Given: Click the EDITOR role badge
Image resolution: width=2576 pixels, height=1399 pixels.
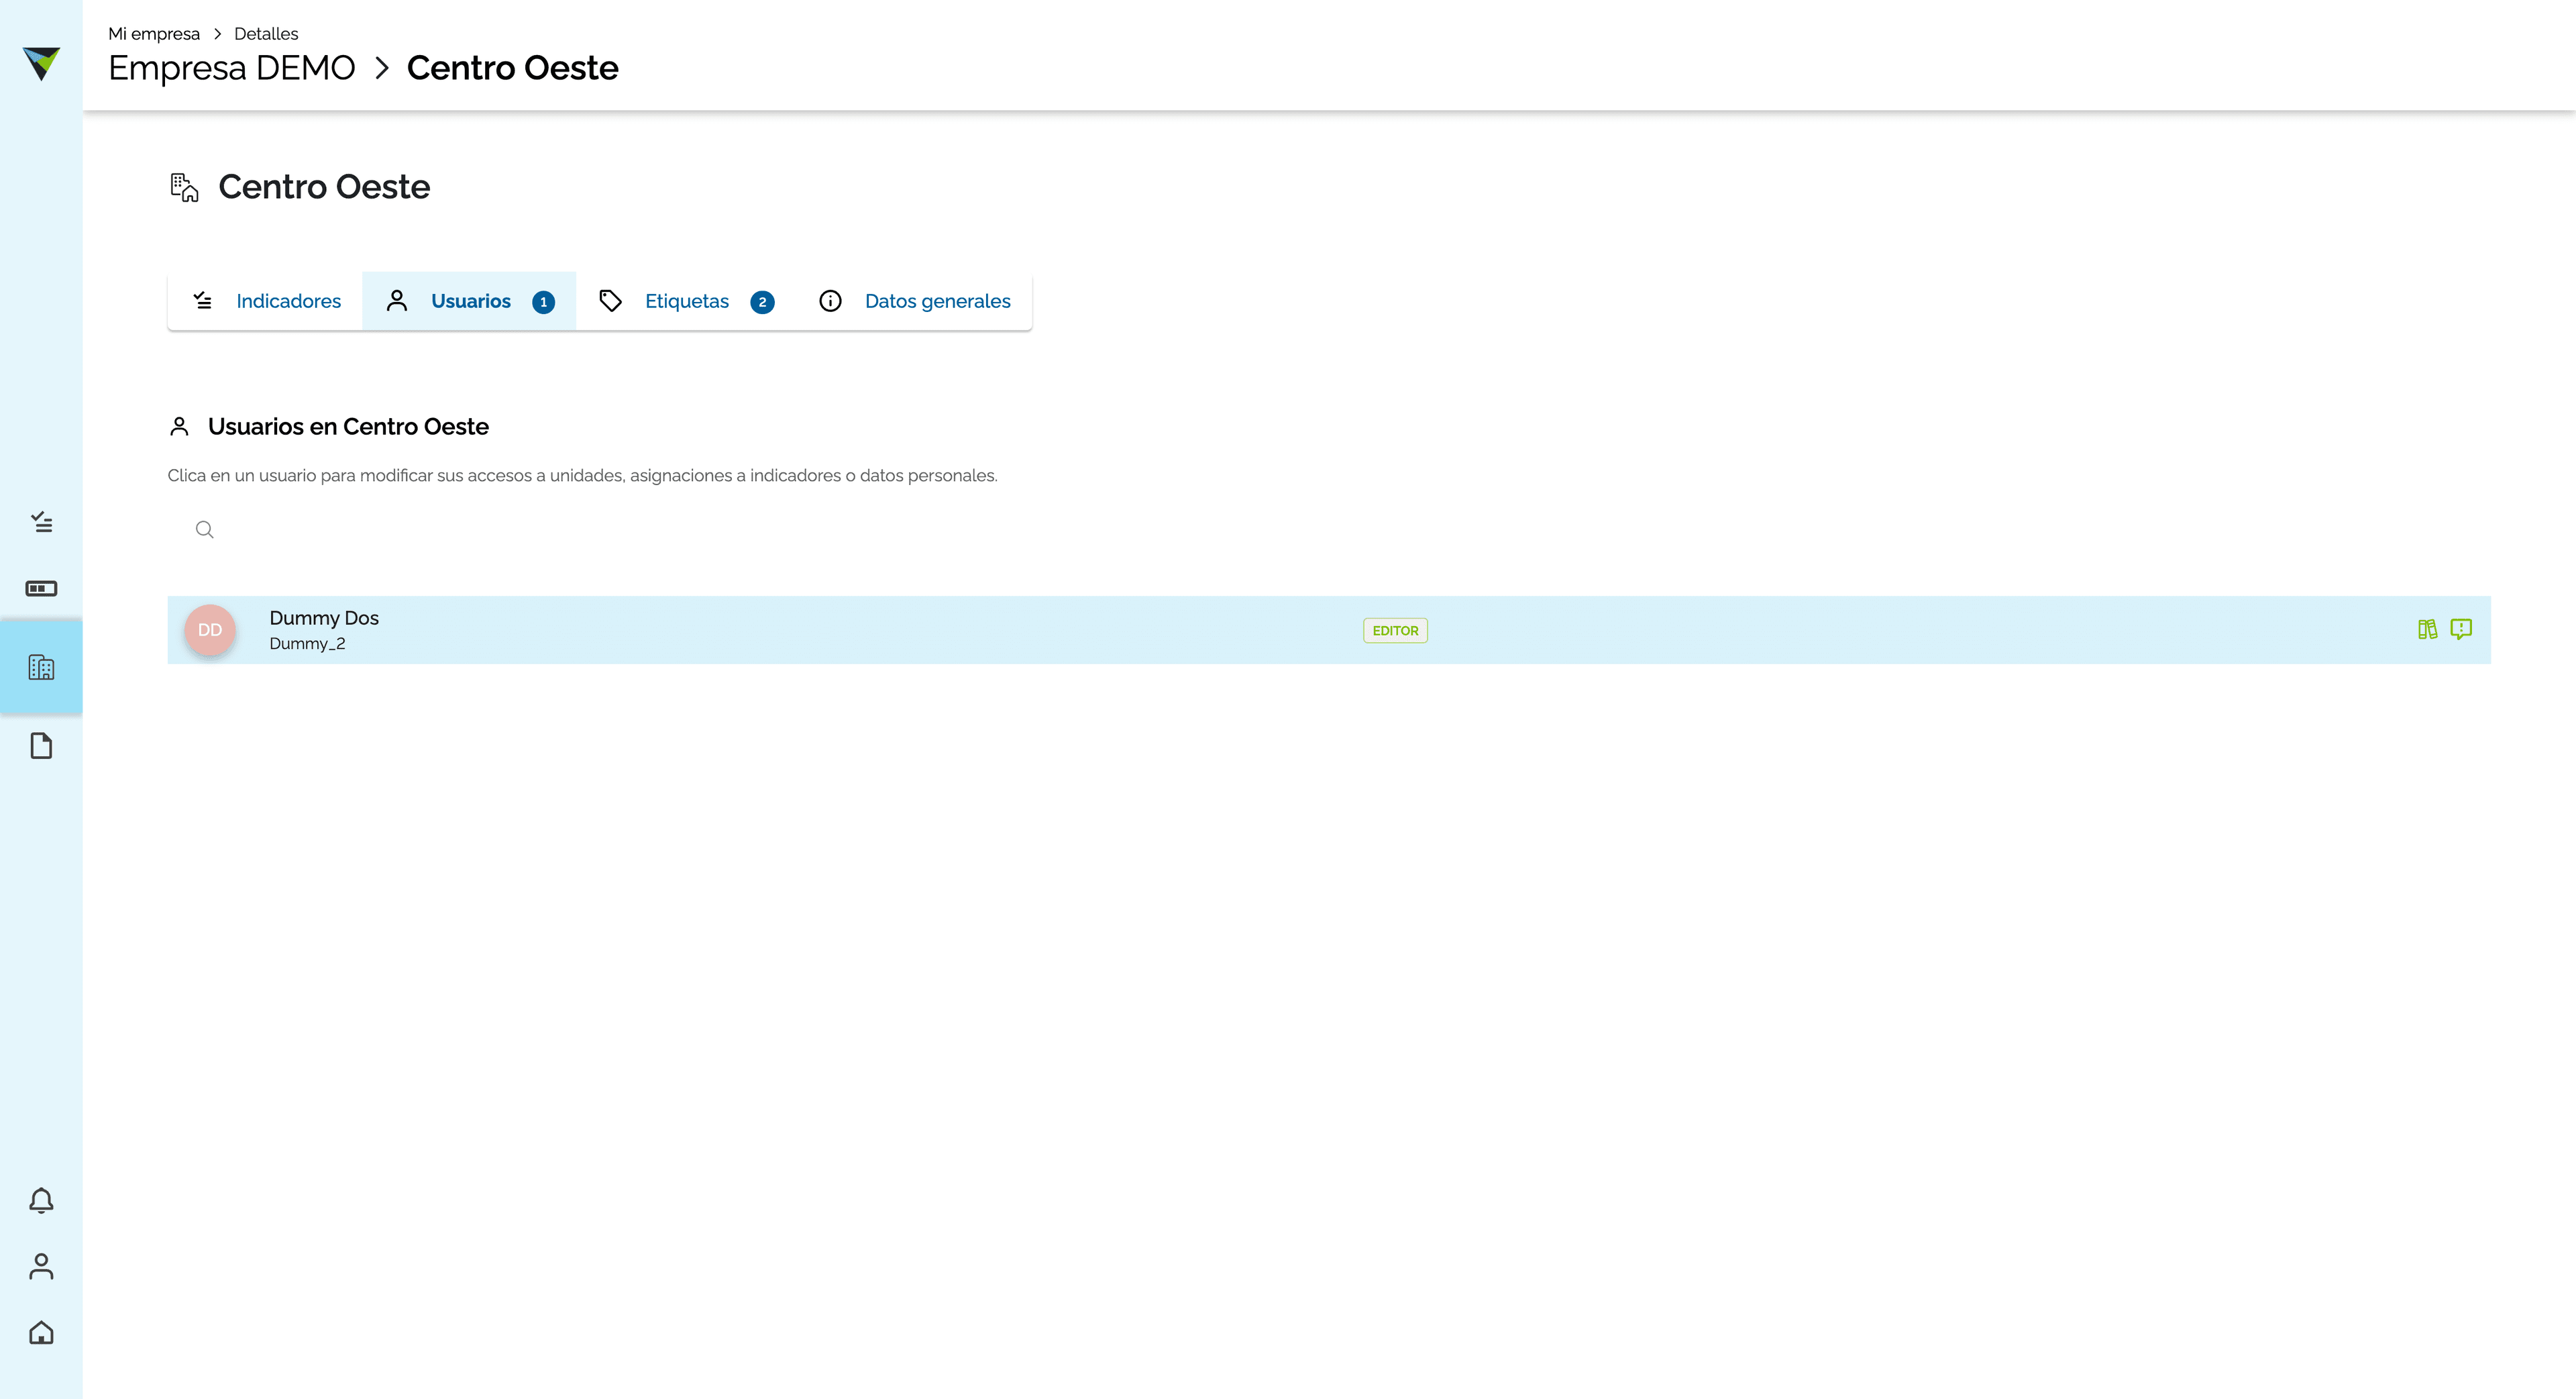Looking at the screenshot, I should pos(1395,630).
